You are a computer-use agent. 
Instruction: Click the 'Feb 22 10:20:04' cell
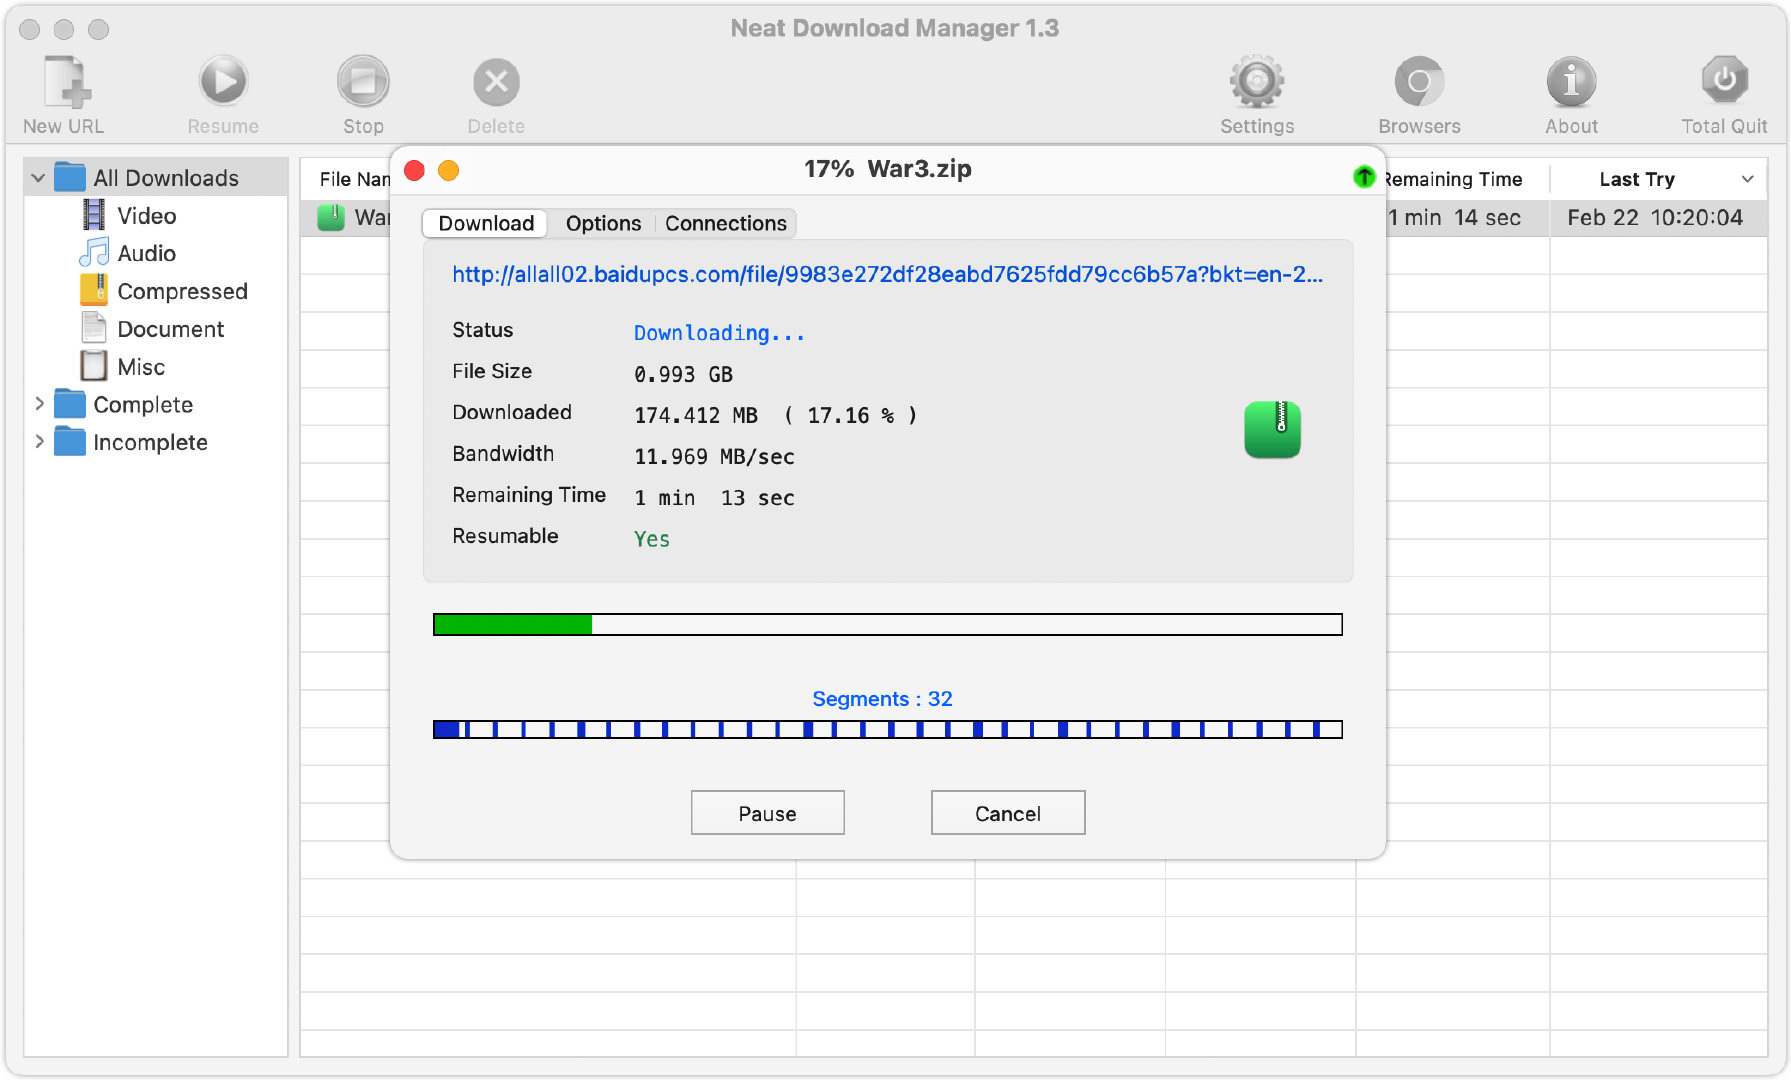1655,217
